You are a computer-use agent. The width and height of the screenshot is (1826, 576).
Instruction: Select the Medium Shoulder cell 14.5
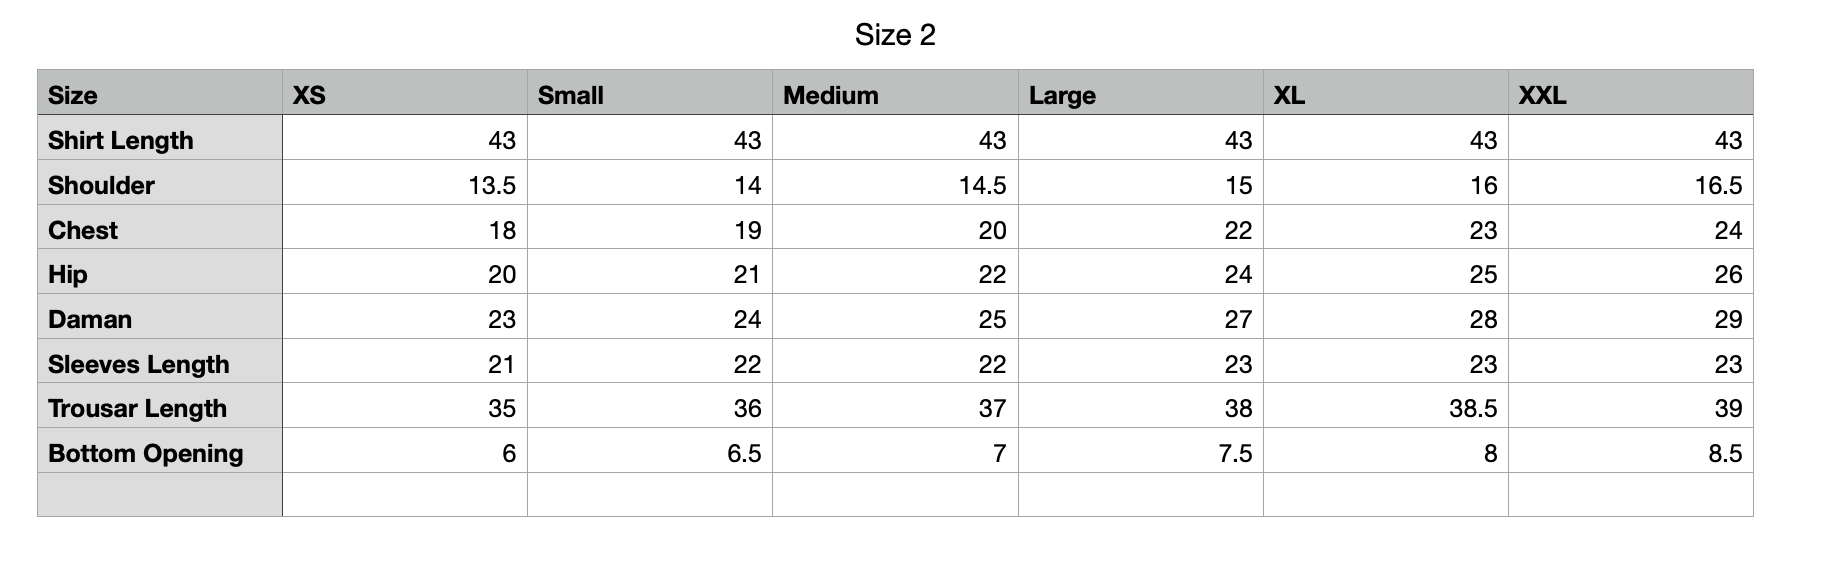pyautogui.click(x=895, y=182)
